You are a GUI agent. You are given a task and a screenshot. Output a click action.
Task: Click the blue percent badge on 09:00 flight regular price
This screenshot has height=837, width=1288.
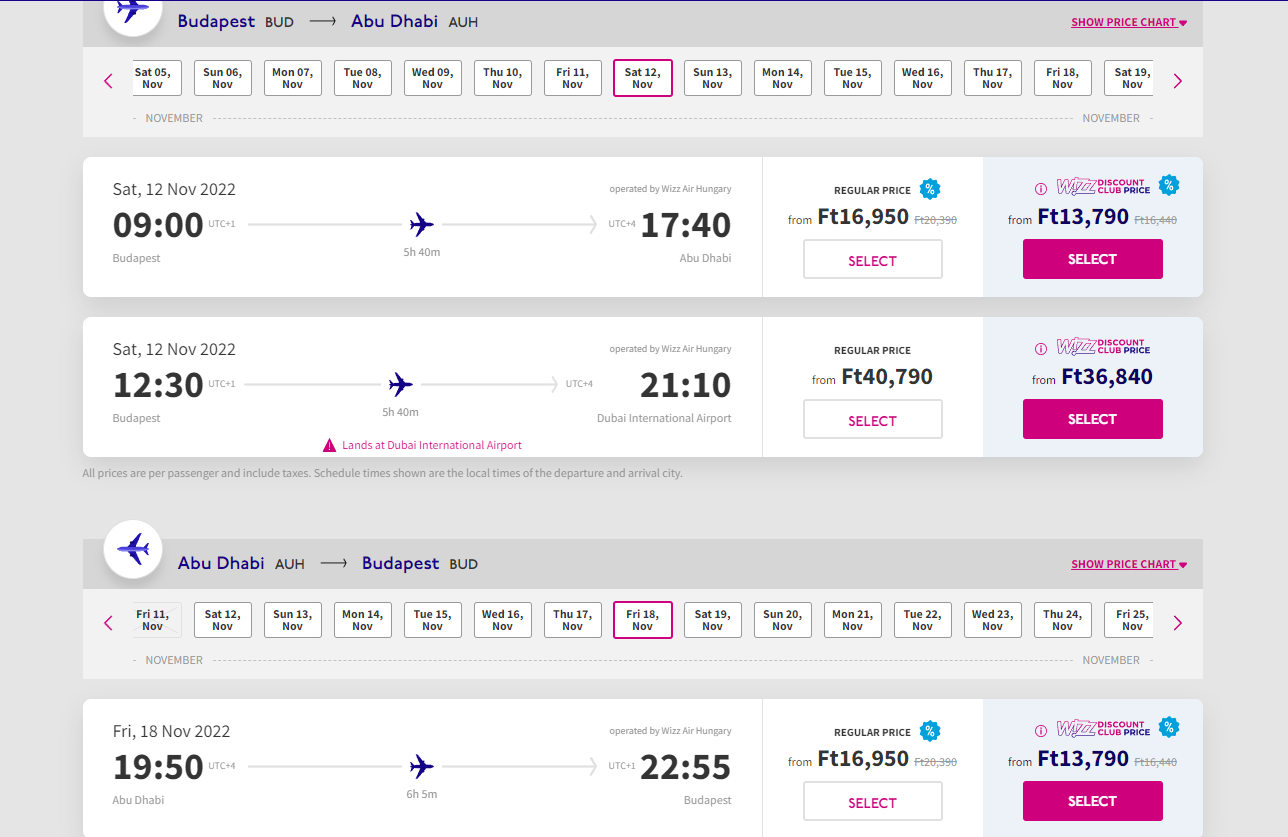pos(930,189)
